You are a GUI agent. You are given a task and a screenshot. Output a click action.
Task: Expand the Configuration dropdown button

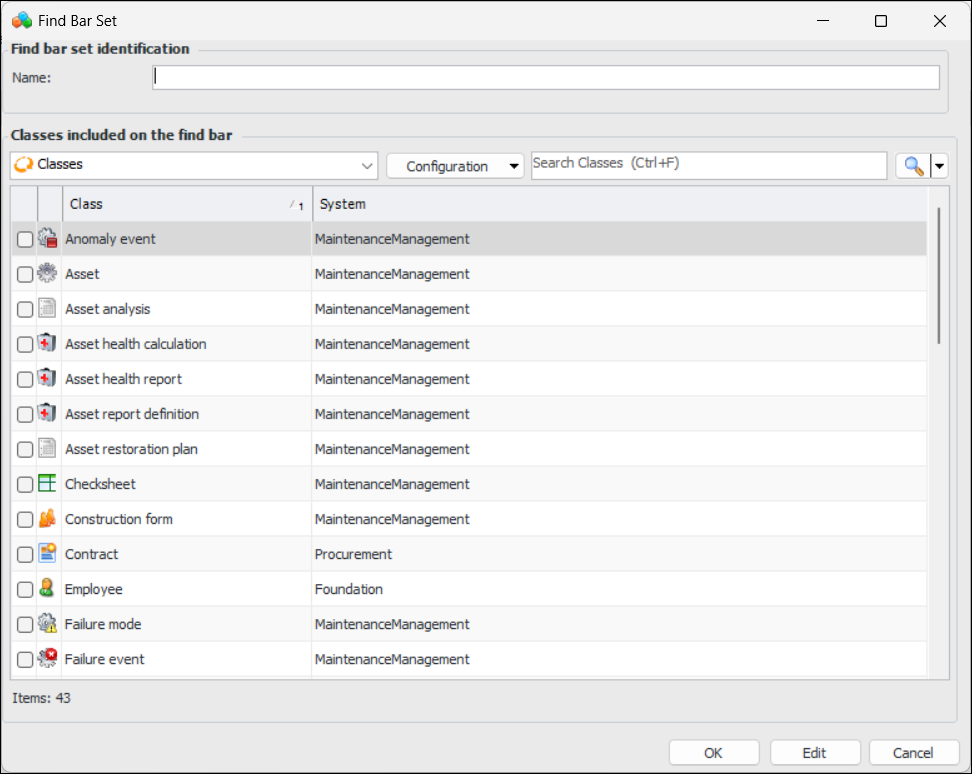(455, 166)
